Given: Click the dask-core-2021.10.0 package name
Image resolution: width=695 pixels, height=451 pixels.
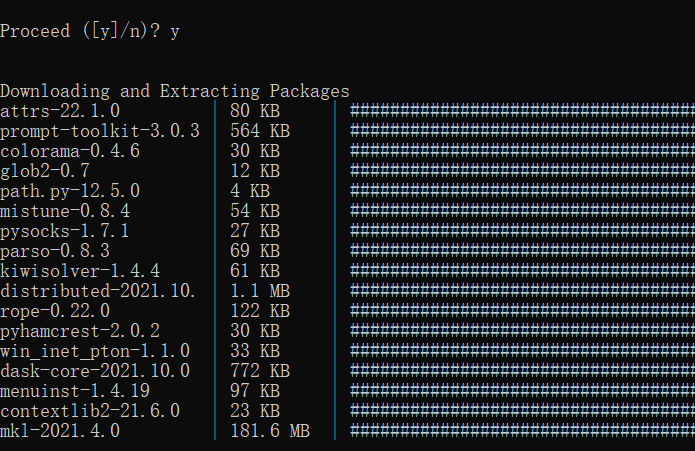Looking at the screenshot, I should (x=95, y=371).
